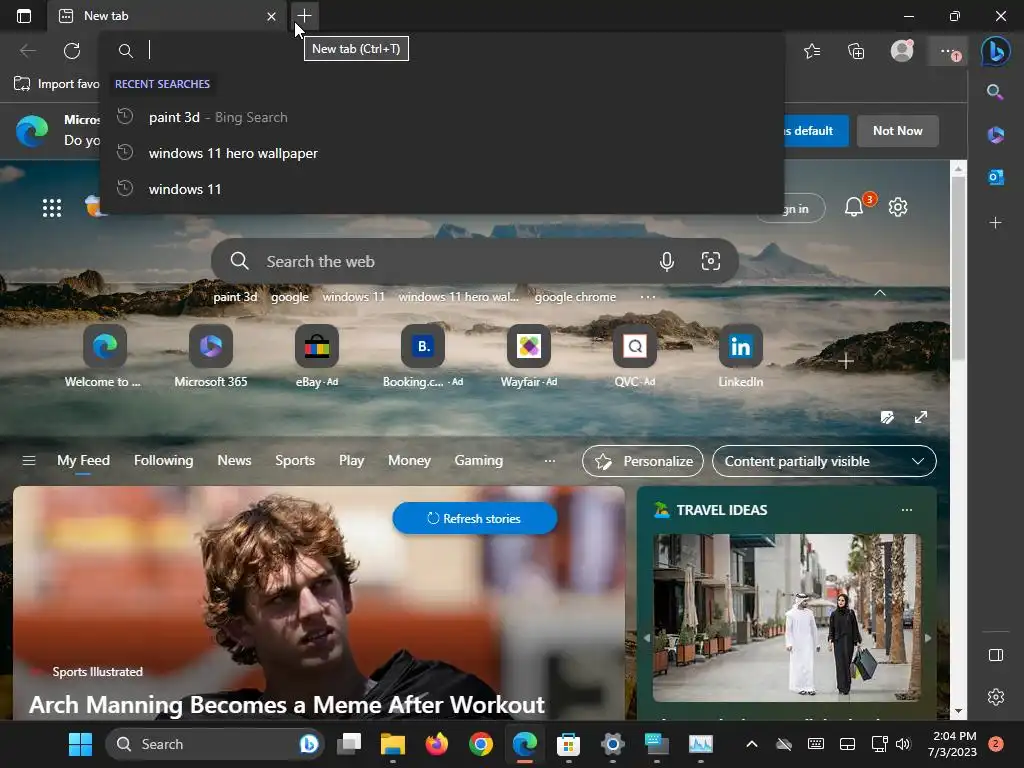1024x768 pixels.
Task: Open page settings gear icon
Action: click(x=898, y=207)
